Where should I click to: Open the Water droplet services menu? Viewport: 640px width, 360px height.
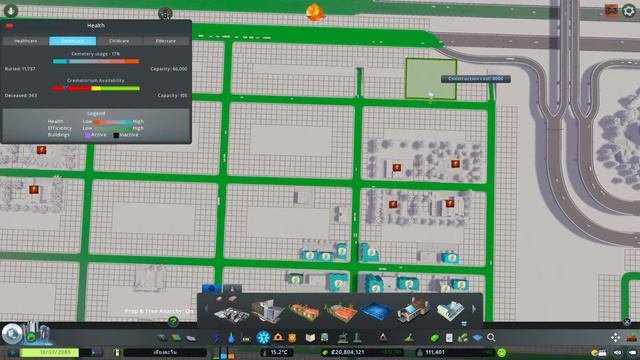pos(231,338)
